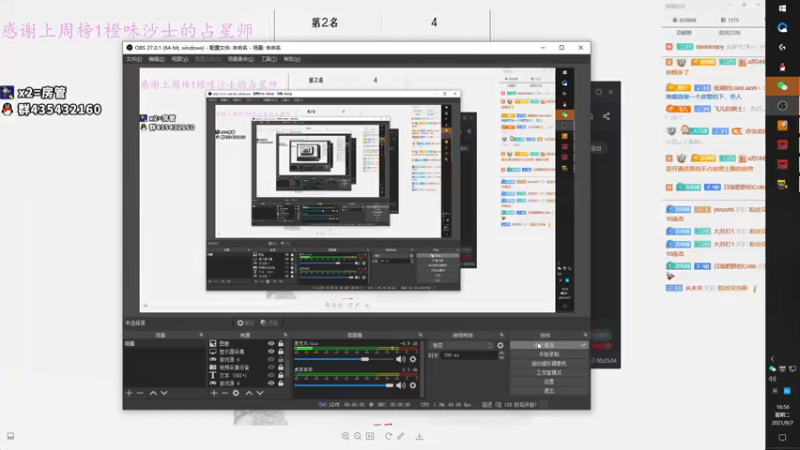Open the 编辑(E) menu in OBS
Viewport: 800px width, 450px height.
click(x=156, y=59)
